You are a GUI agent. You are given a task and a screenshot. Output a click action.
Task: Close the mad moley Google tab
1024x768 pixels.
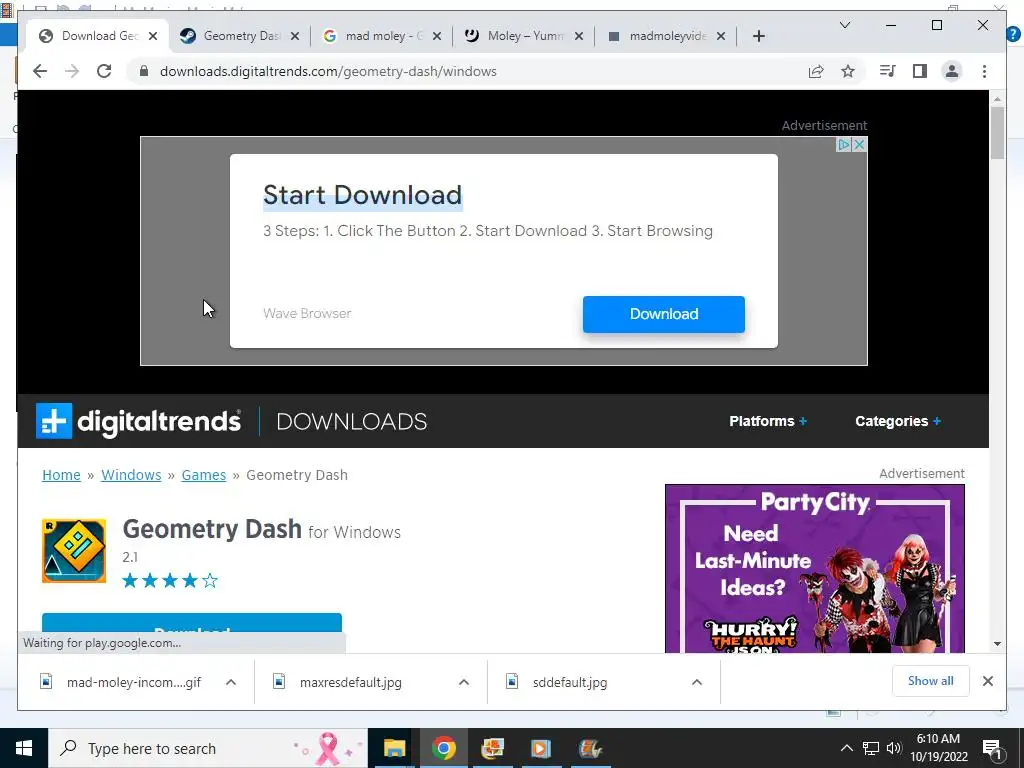click(437, 36)
